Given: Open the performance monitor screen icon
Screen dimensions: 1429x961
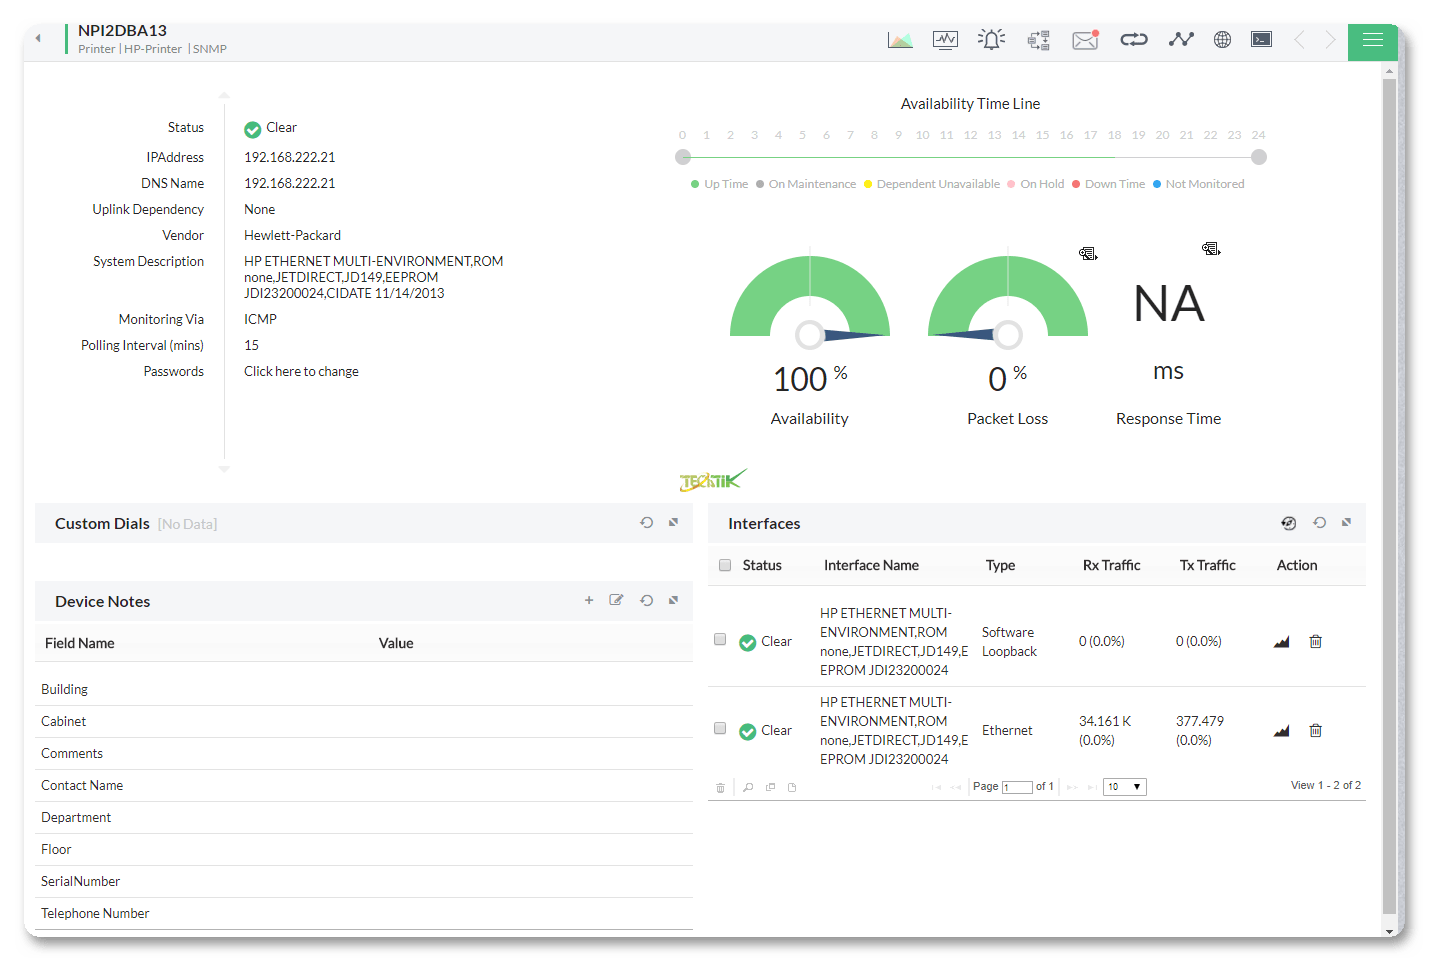Looking at the screenshot, I should pyautogui.click(x=945, y=40).
